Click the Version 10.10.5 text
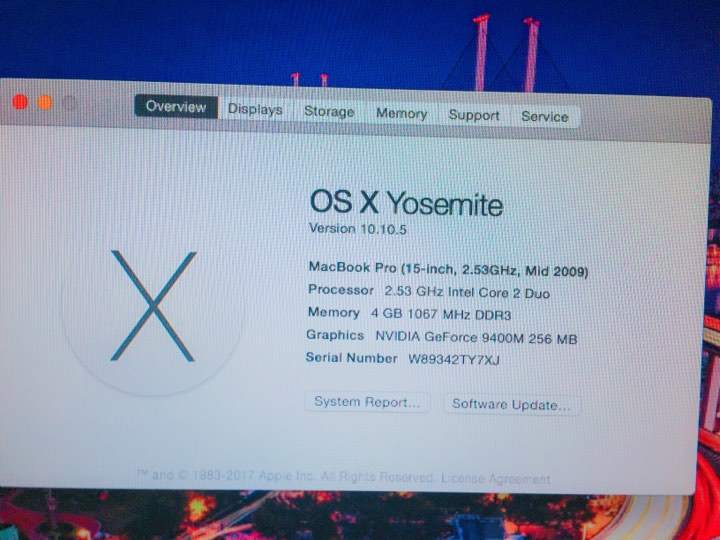This screenshot has width=720, height=540. tap(358, 229)
